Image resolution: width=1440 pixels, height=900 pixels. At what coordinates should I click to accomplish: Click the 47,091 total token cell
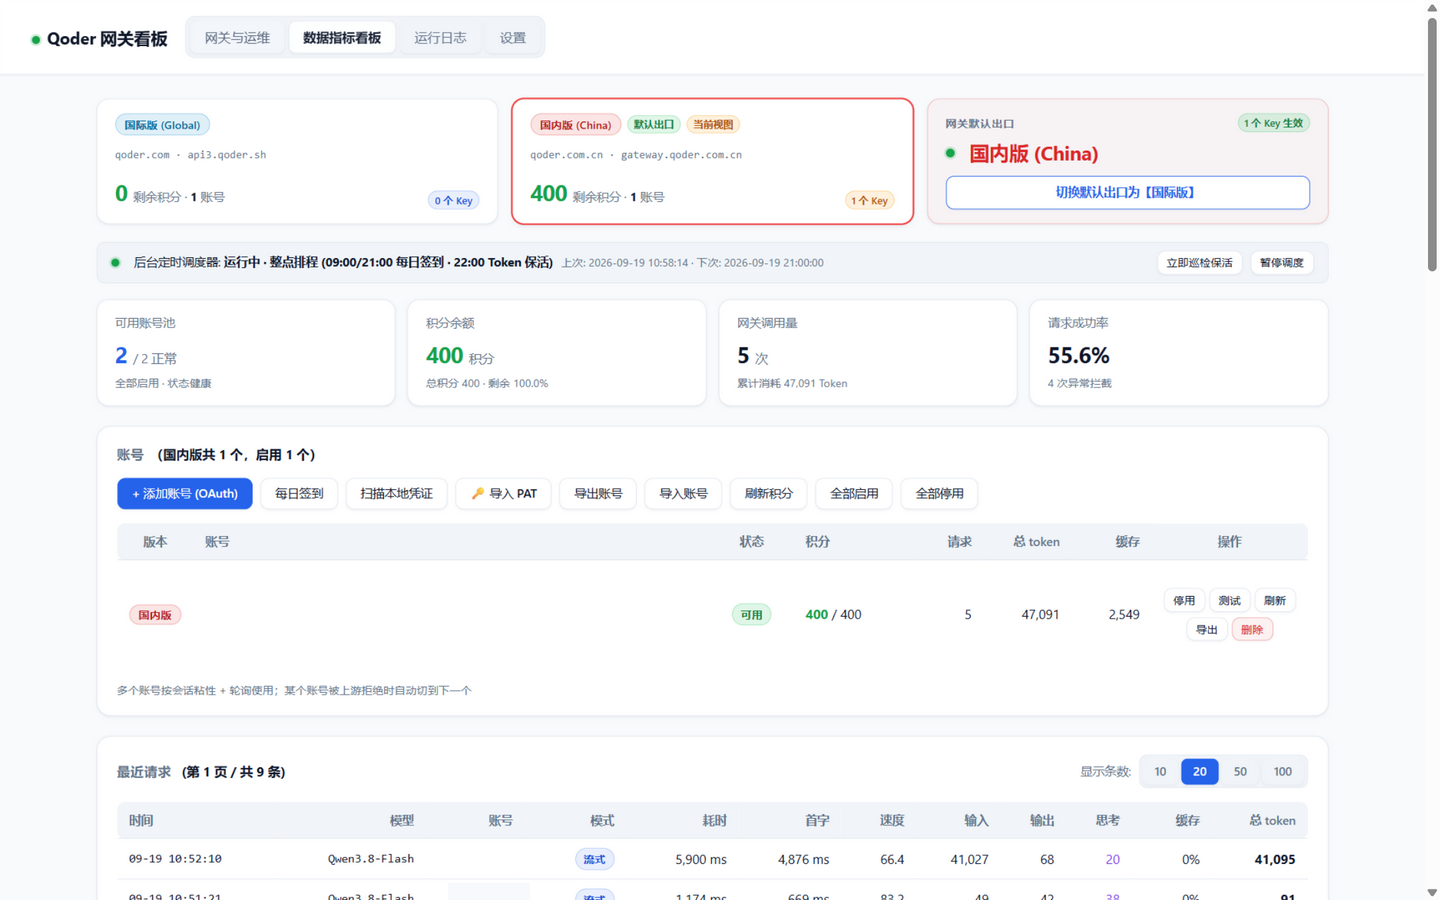click(x=1040, y=615)
